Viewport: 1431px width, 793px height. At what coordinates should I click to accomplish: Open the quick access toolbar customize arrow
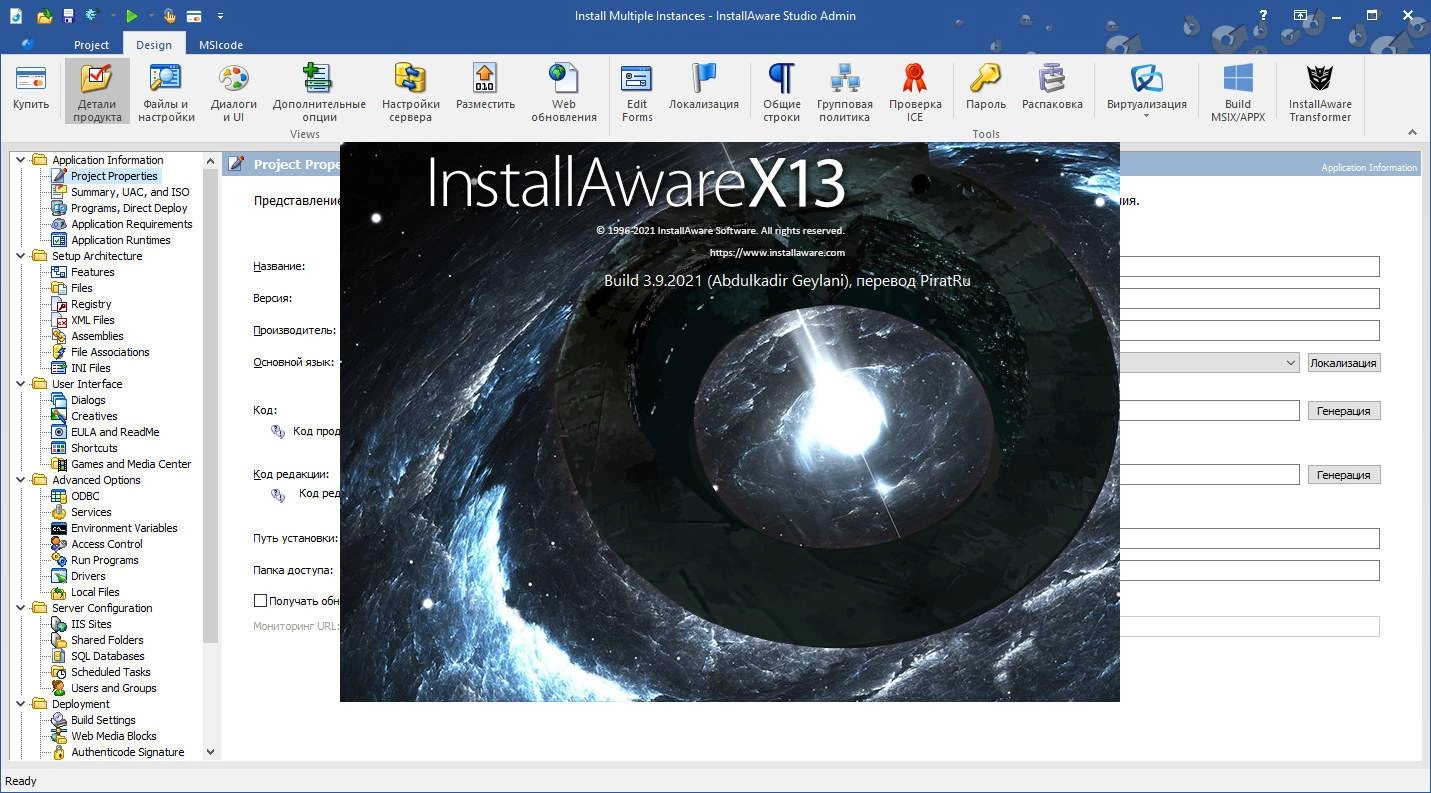[220, 15]
